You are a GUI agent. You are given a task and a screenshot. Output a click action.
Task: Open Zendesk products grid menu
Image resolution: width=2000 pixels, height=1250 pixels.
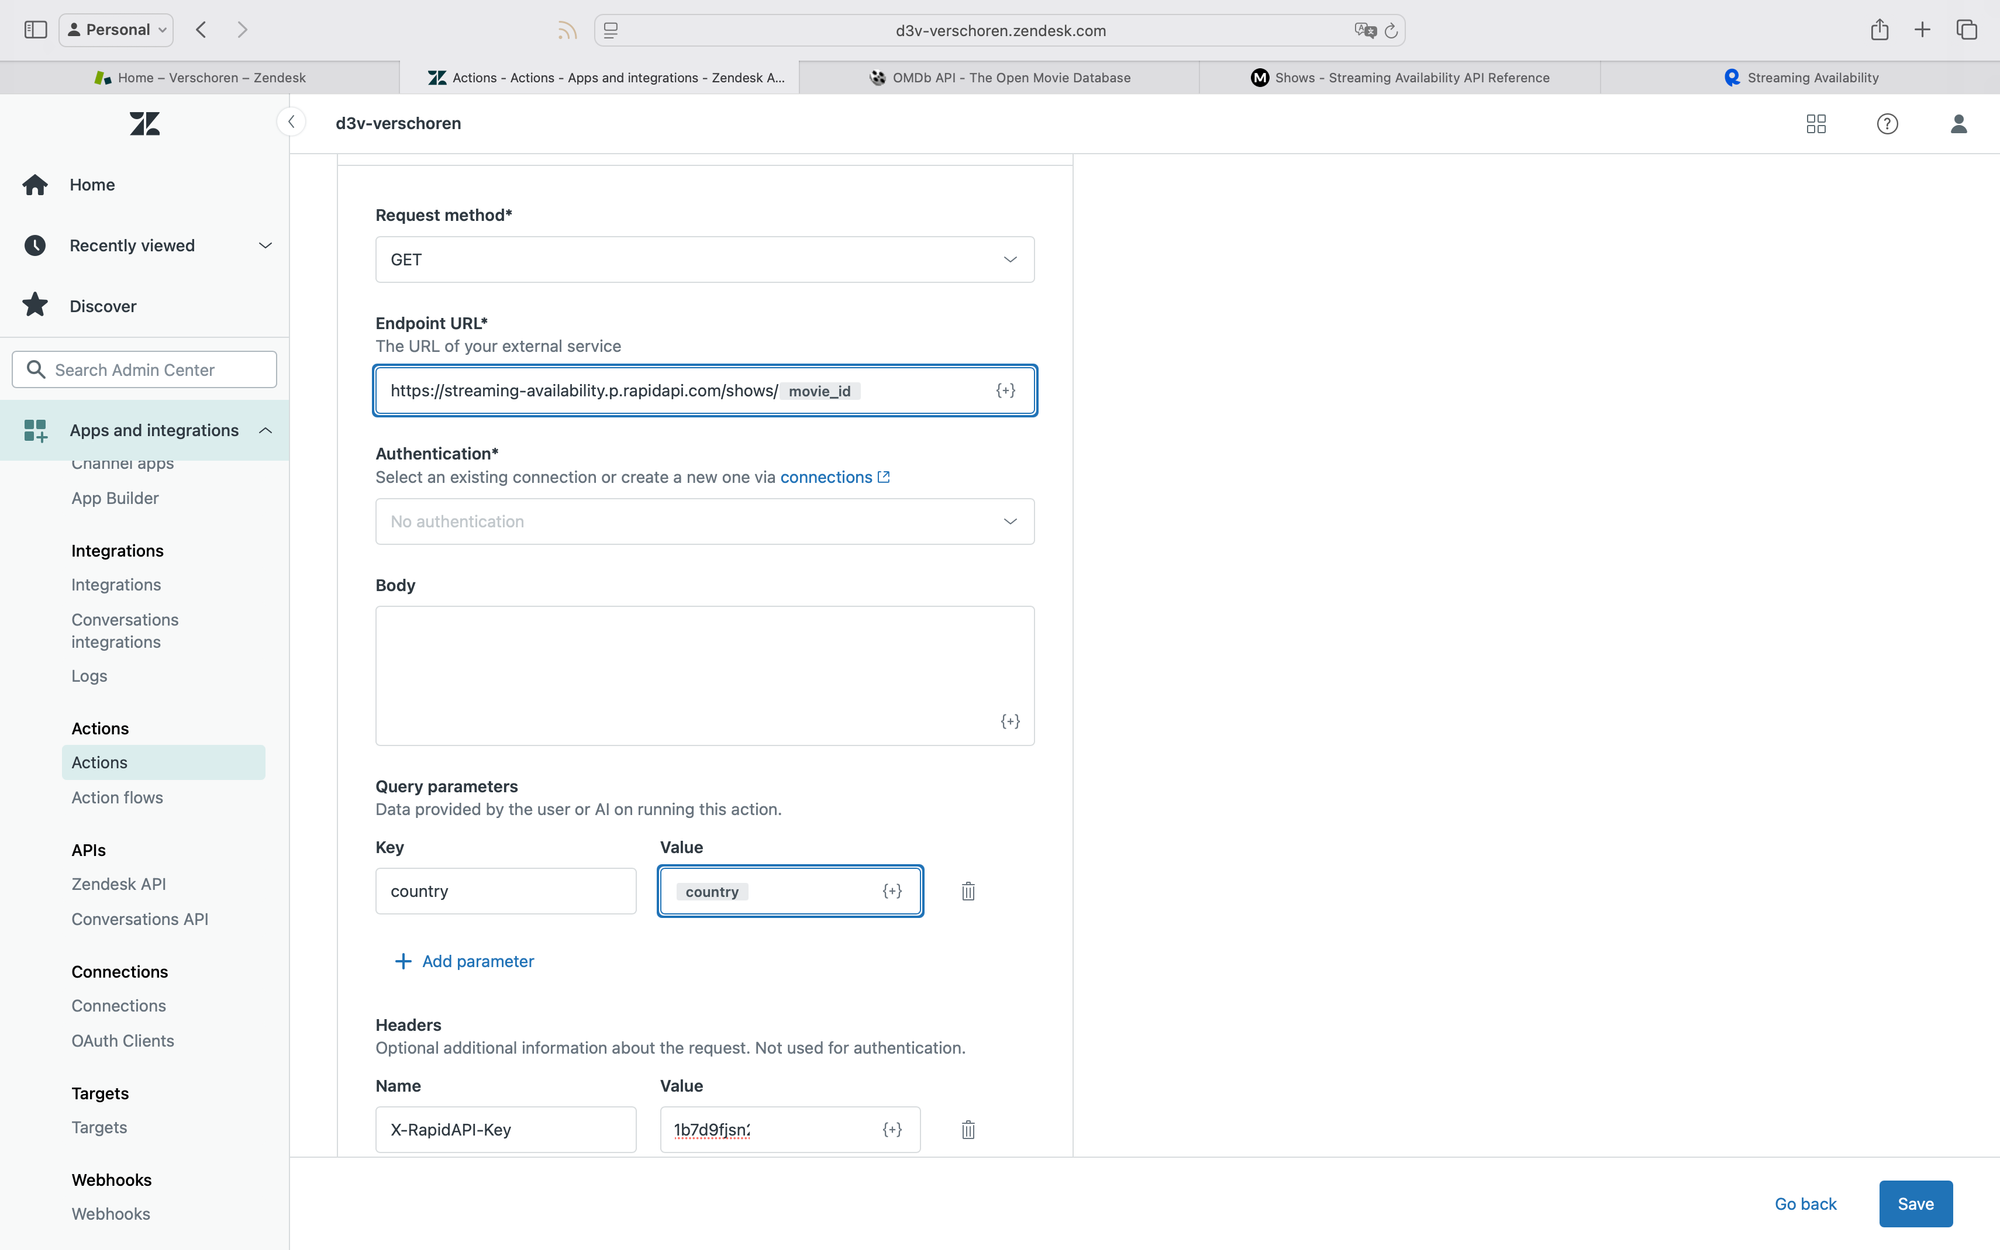(1816, 124)
